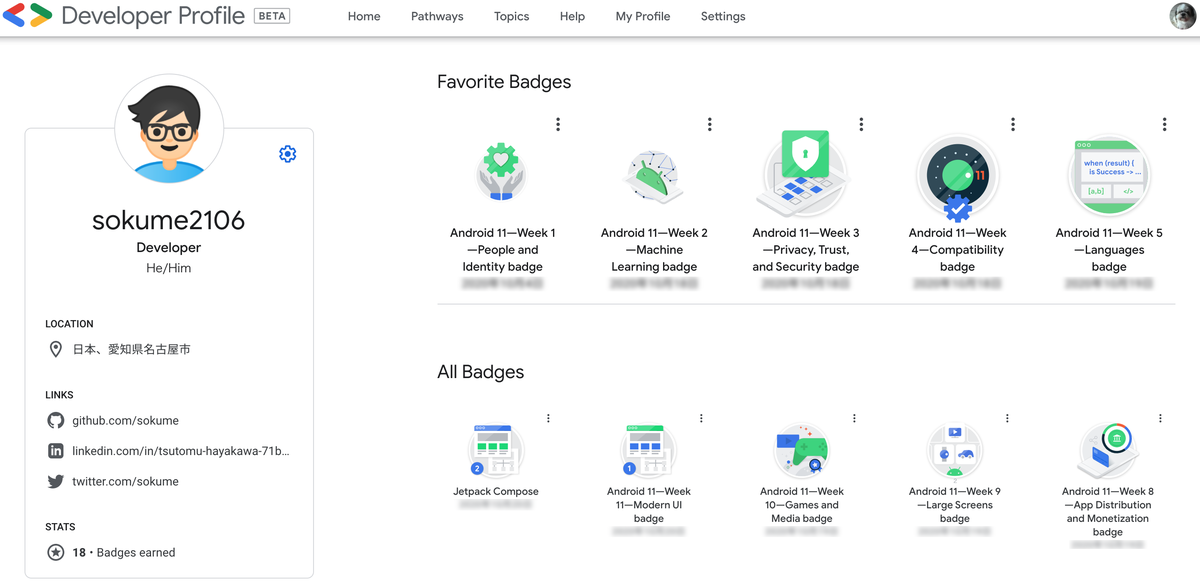Click the GitHub icon under Links
The width and height of the screenshot is (1200, 587).
point(56,421)
